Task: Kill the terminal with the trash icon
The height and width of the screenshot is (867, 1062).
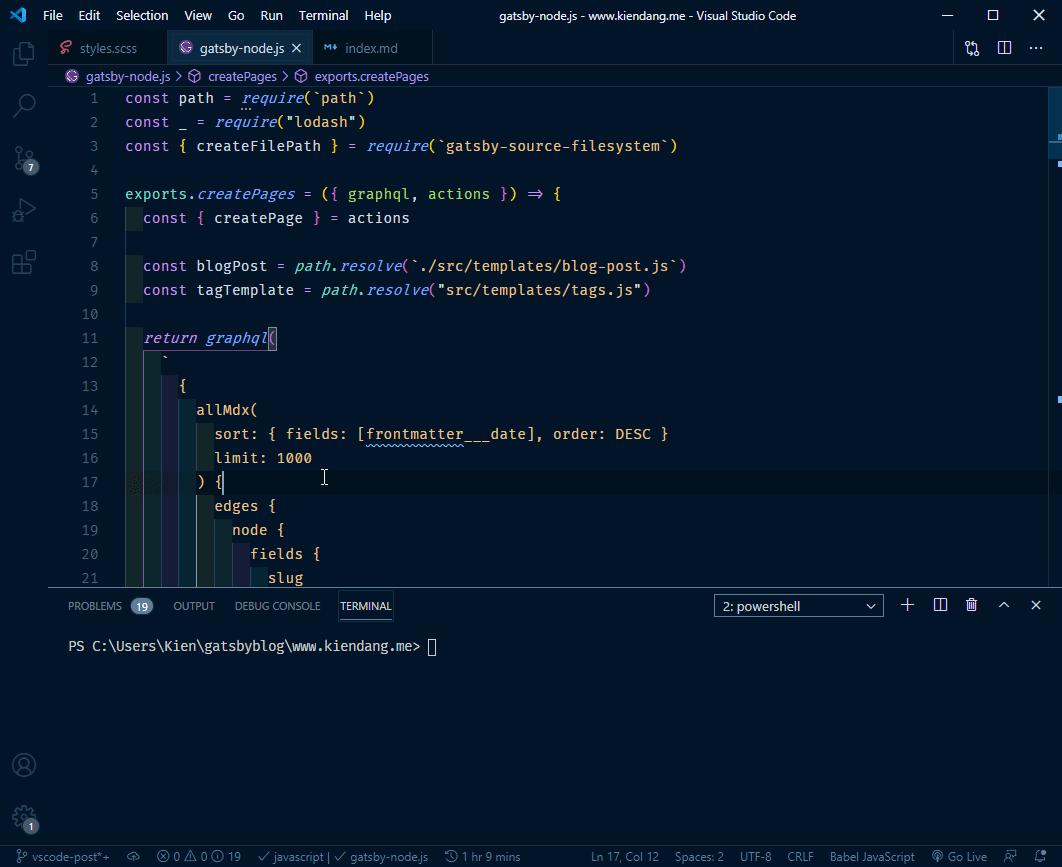Action: tap(971, 606)
